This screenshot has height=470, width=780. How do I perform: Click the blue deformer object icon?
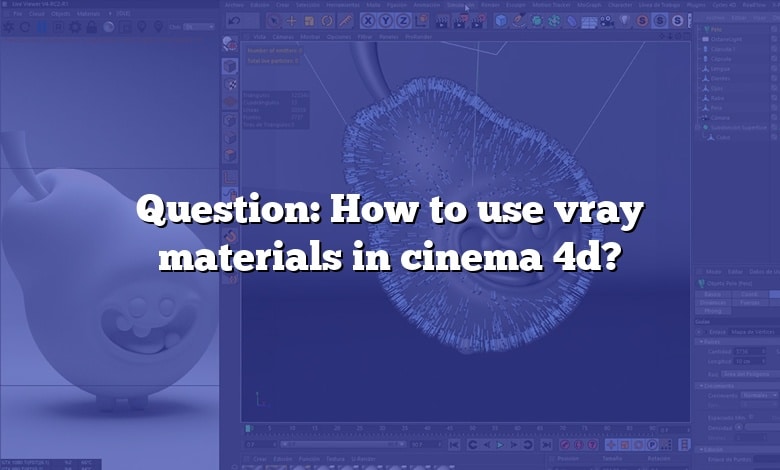tap(572, 21)
